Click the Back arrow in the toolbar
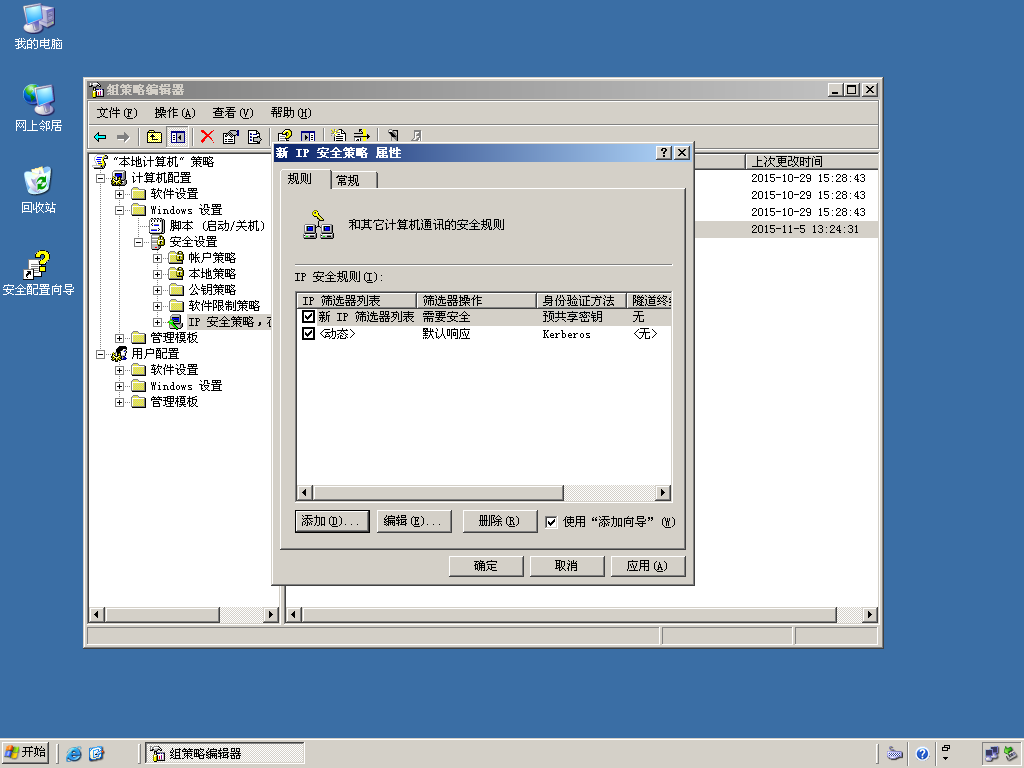 (x=100, y=136)
